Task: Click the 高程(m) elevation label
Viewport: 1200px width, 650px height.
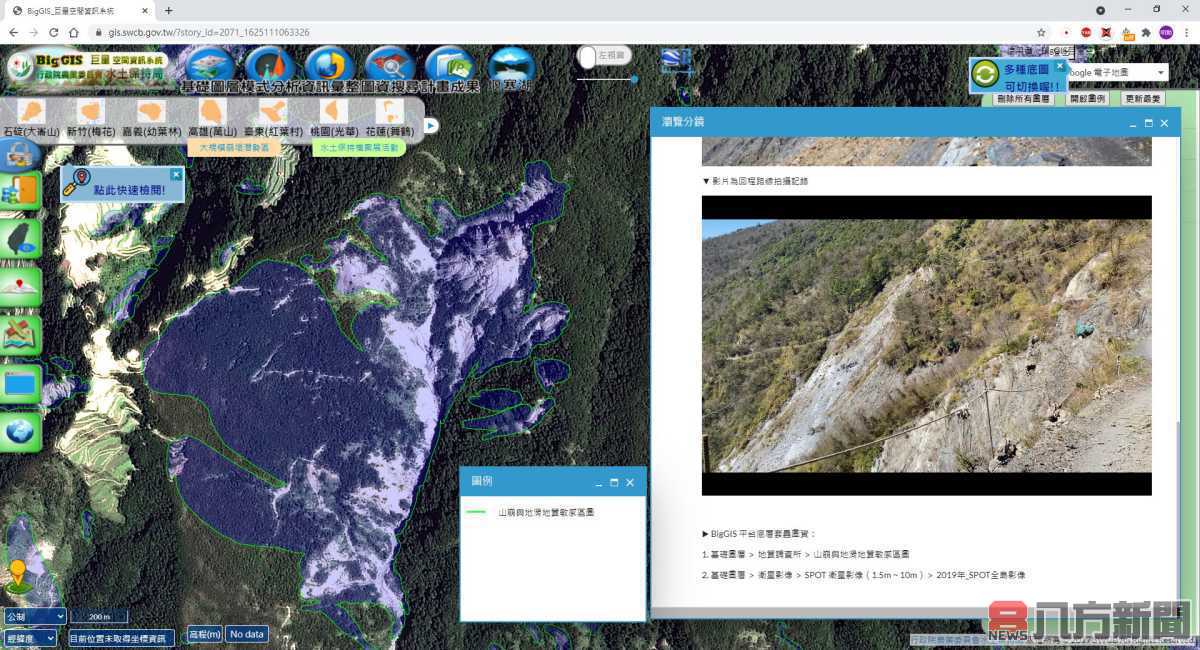Action: pyautogui.click(x=204, y=634)
